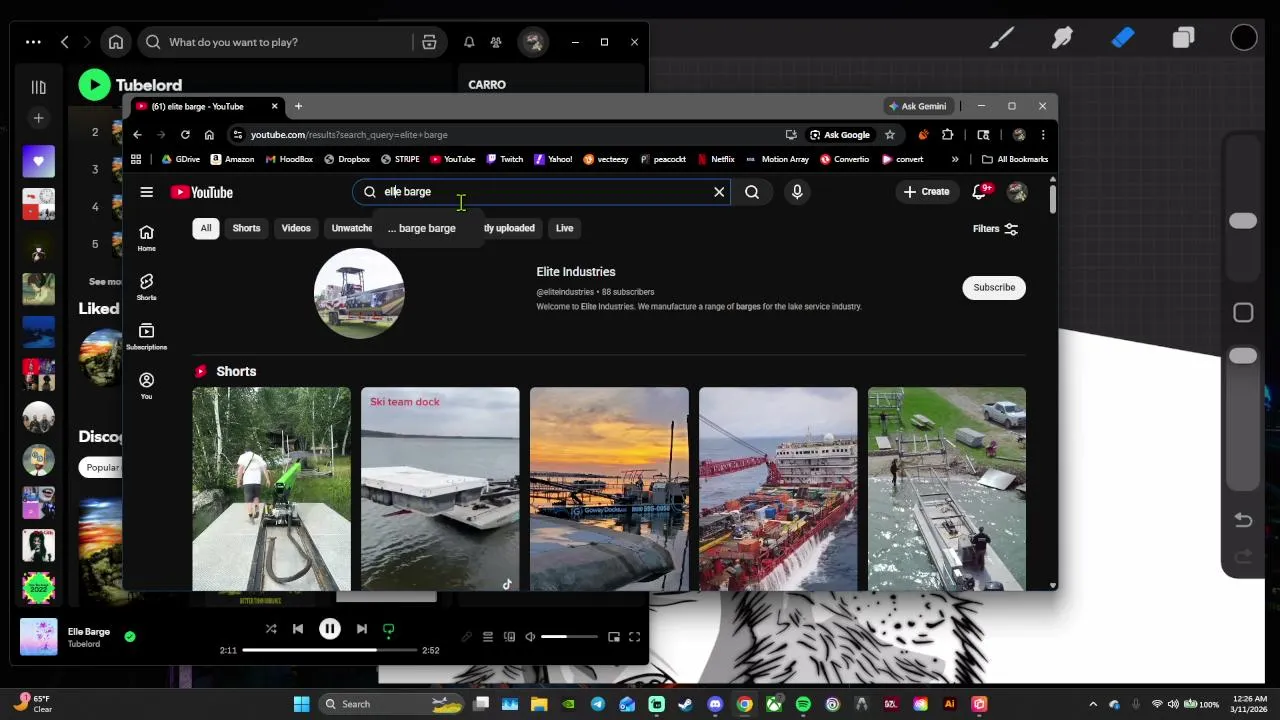Open All Bookmarks folder
Screen dimensions: 1280x720
[1015, 159]
